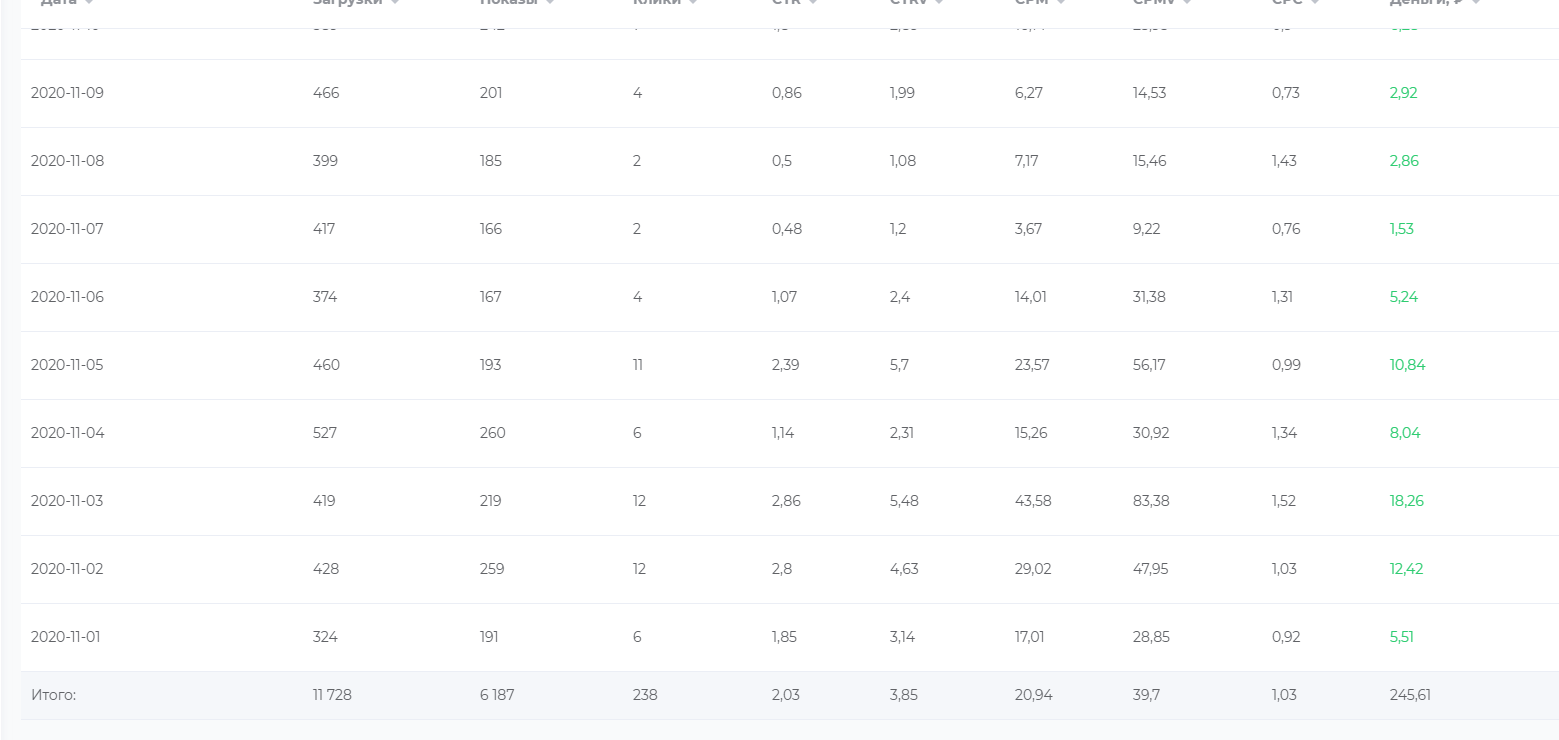Viewport: 1559px width, 740px height.
Task: Click the total earnings value 245,61
Action: (1410, 695)
